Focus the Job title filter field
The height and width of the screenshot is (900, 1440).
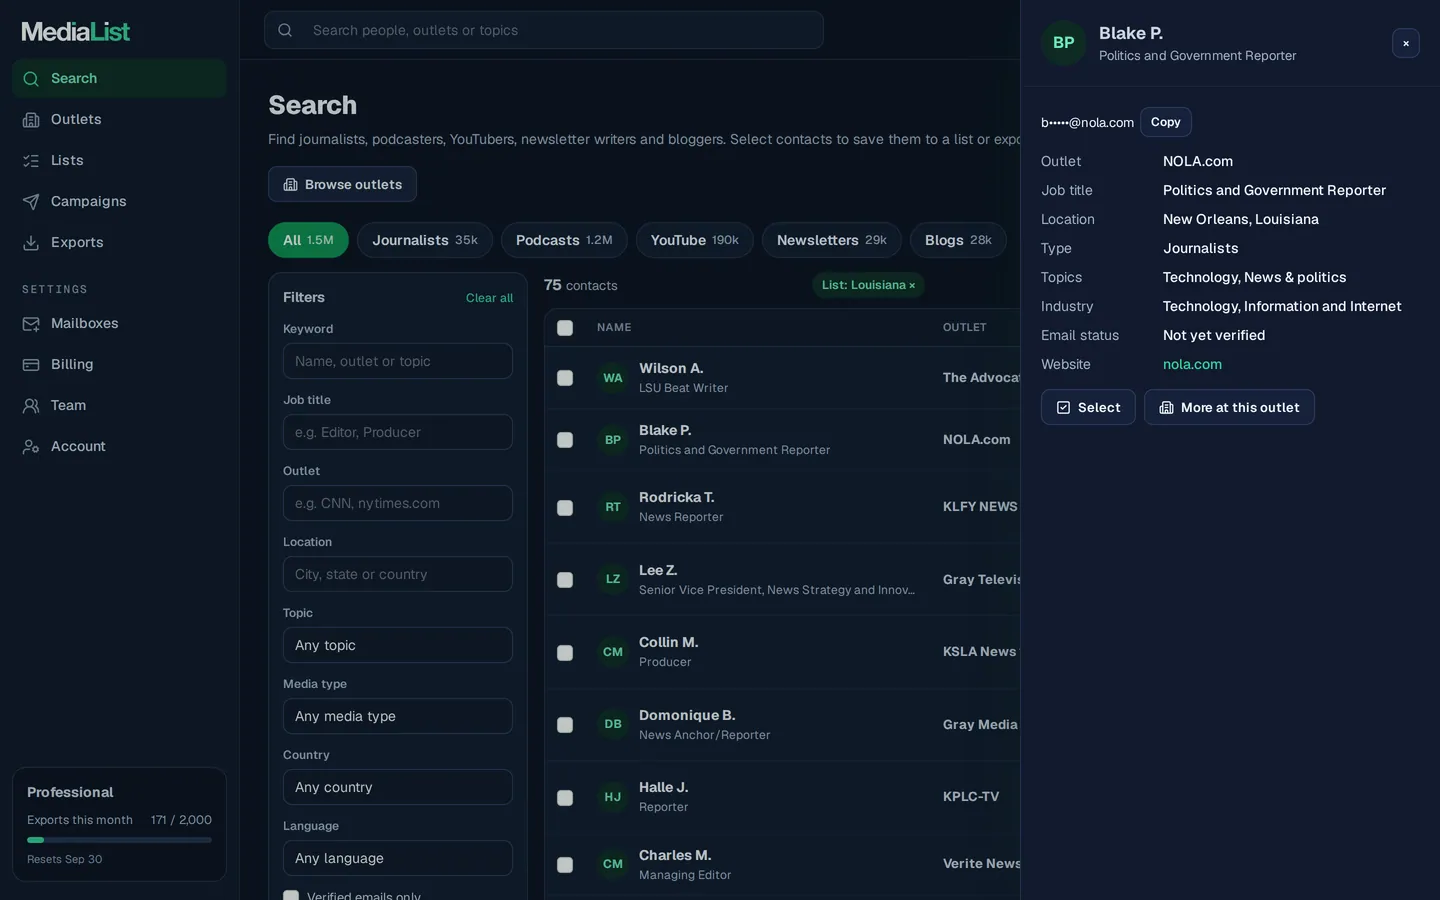point(398,432)
